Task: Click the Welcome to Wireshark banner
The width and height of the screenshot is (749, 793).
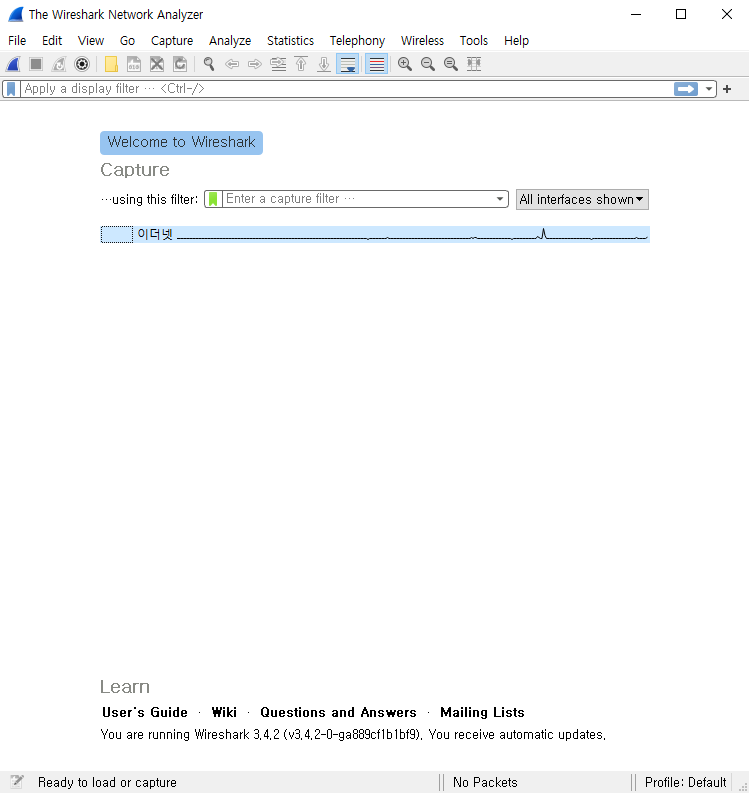Action: (x=181, y=143)
